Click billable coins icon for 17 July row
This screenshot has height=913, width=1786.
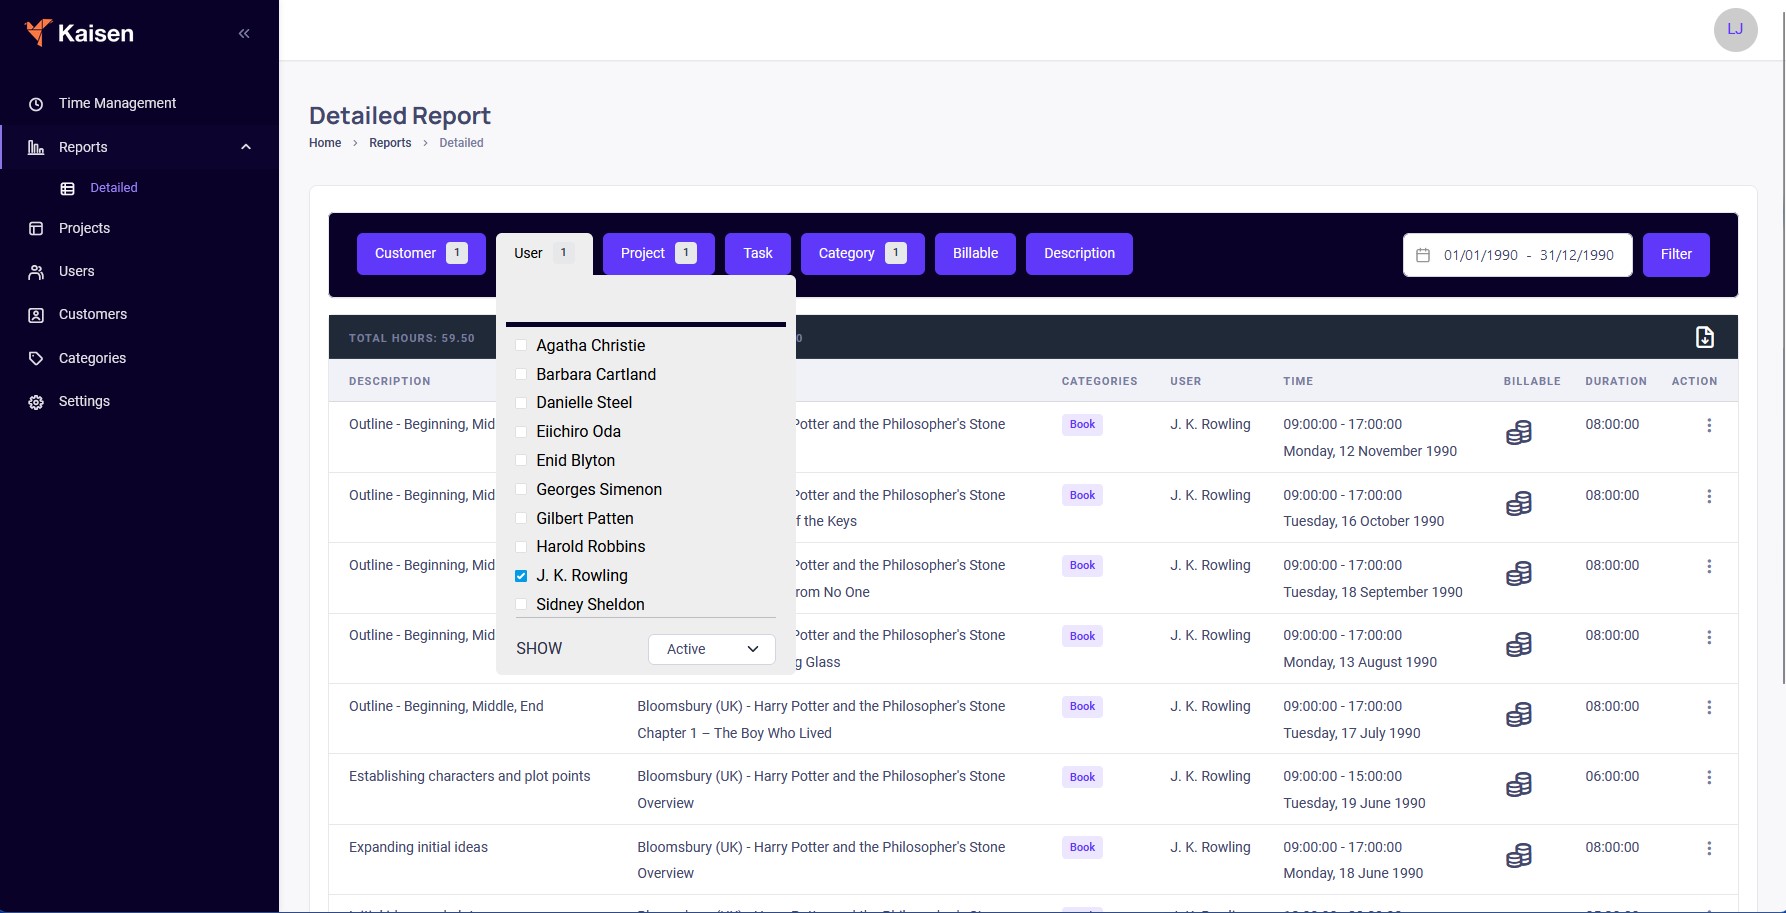click(1519, 714)
